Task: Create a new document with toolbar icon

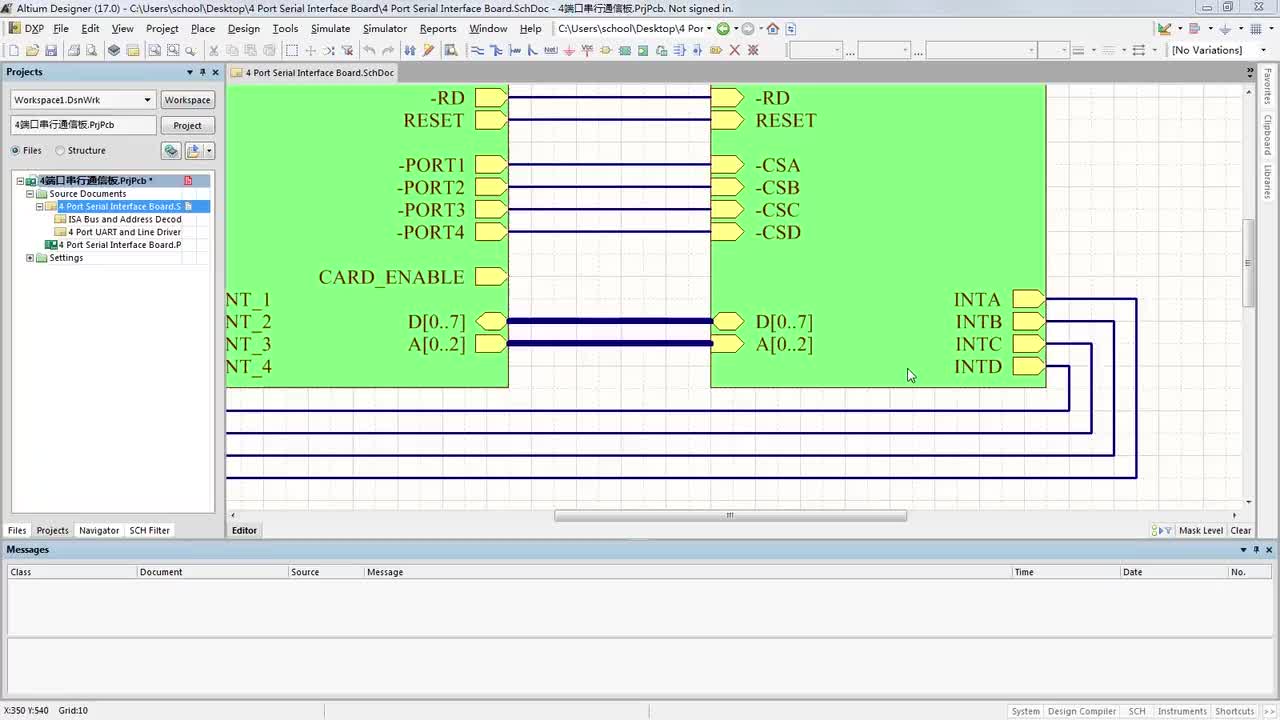Action: (x=14, y=50)
